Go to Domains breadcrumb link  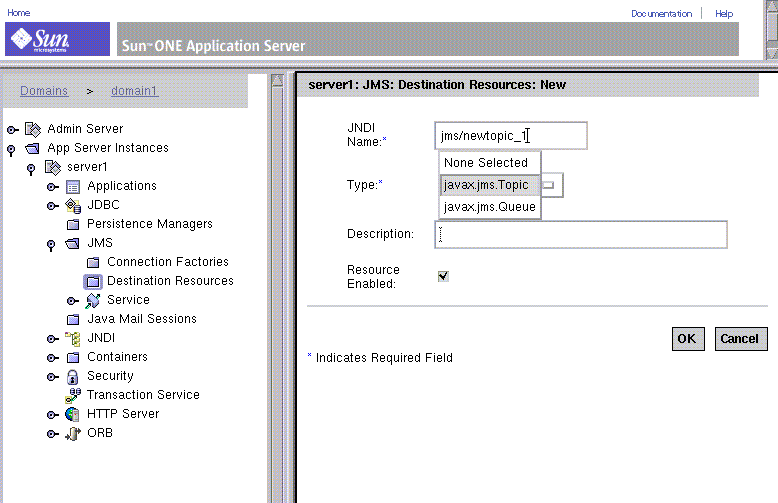click(x=44, y=91)
